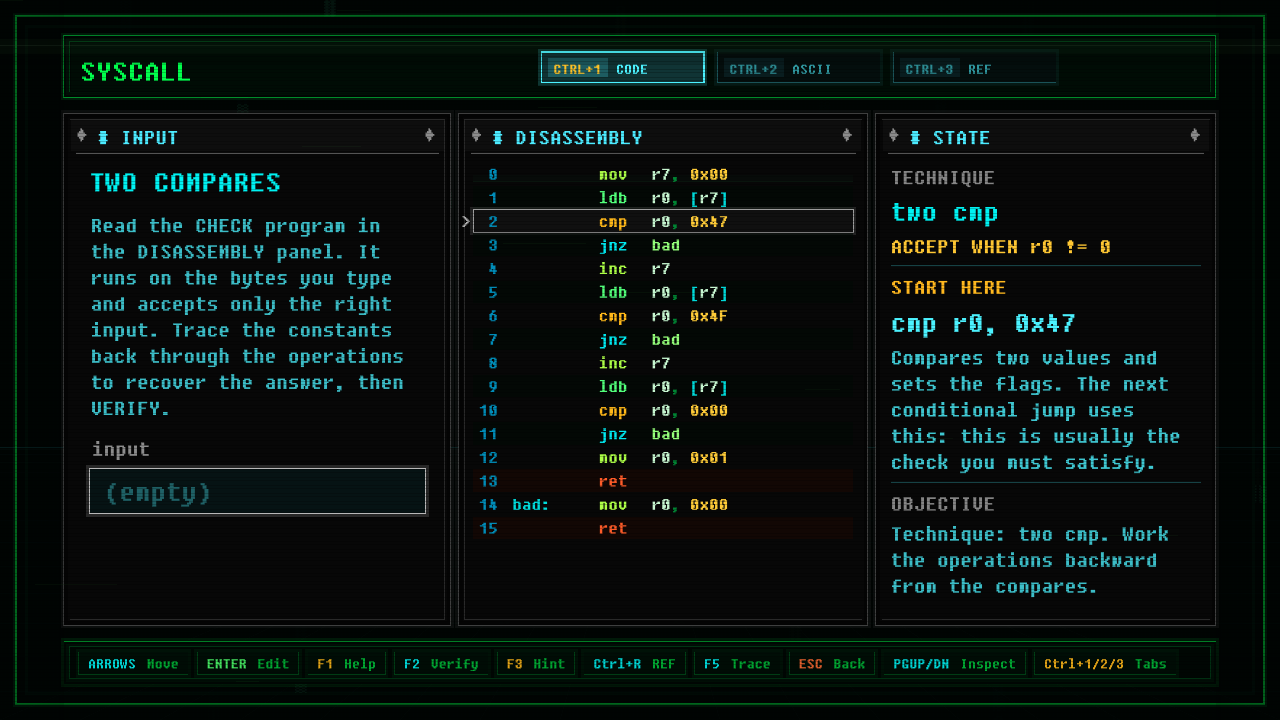Click the STATE panel right diamond icon
Image resolution: width=1280 pixels, height=720 pixels.
pyautogui.click(x=1195, y=136)
